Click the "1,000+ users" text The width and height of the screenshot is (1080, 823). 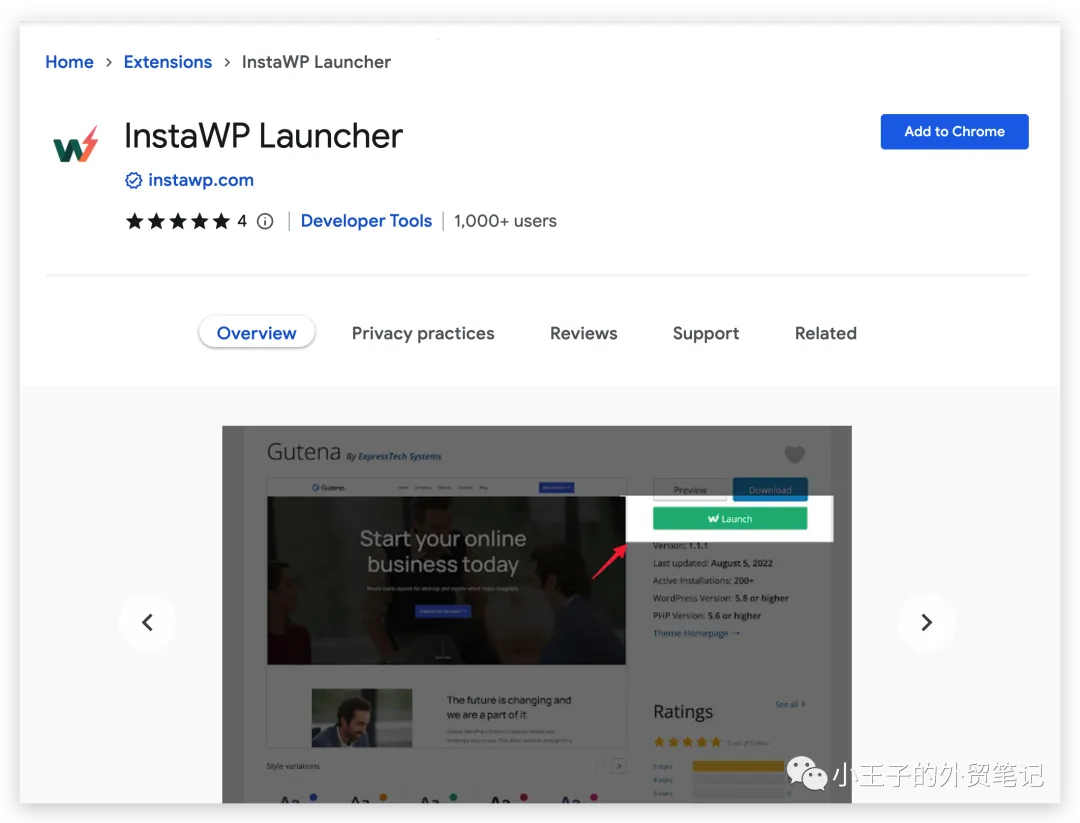505,221
